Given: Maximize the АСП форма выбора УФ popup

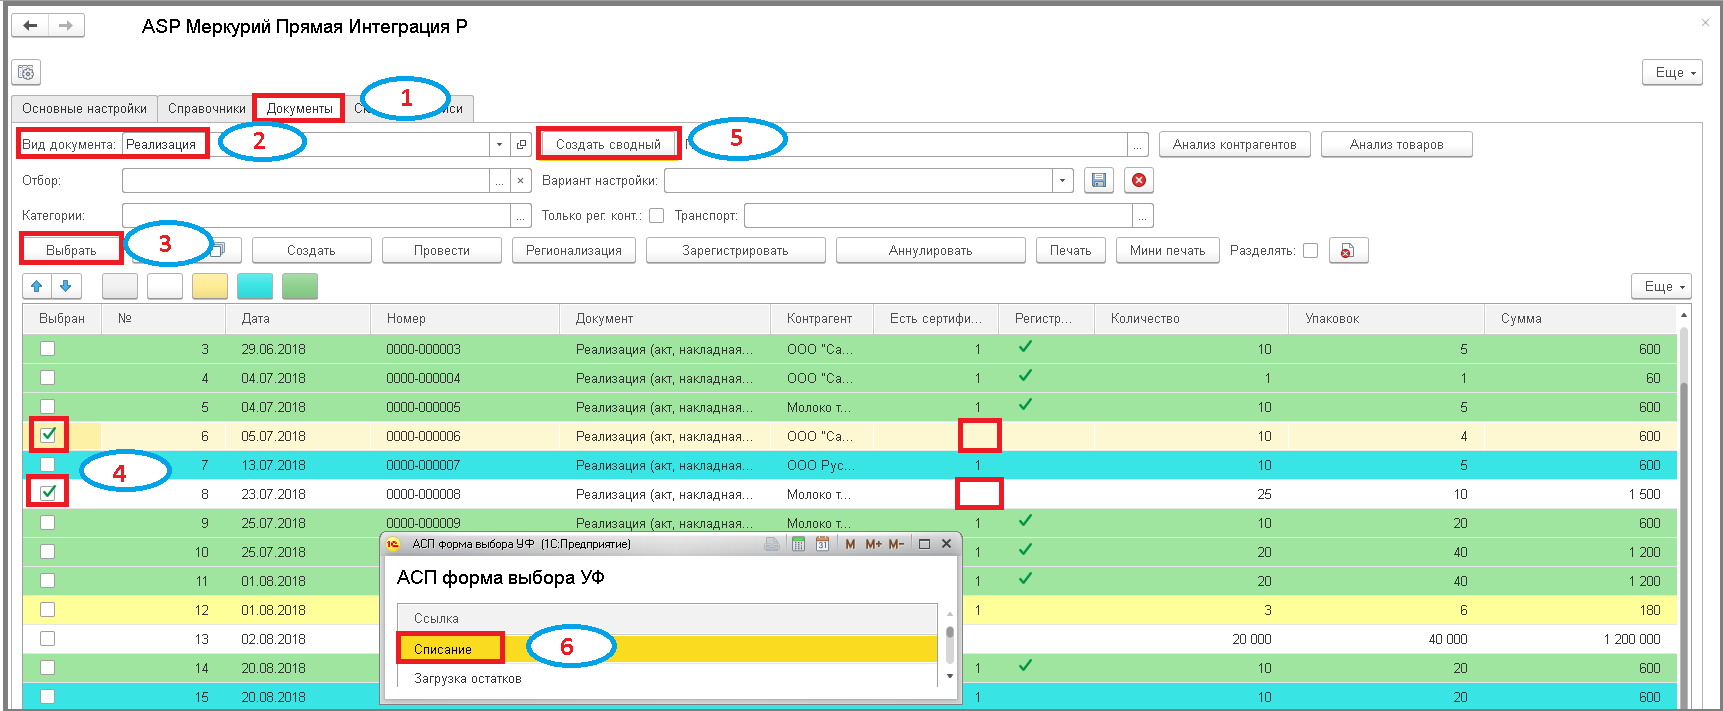Looking at the screenshot, I should tap(924, 544).
